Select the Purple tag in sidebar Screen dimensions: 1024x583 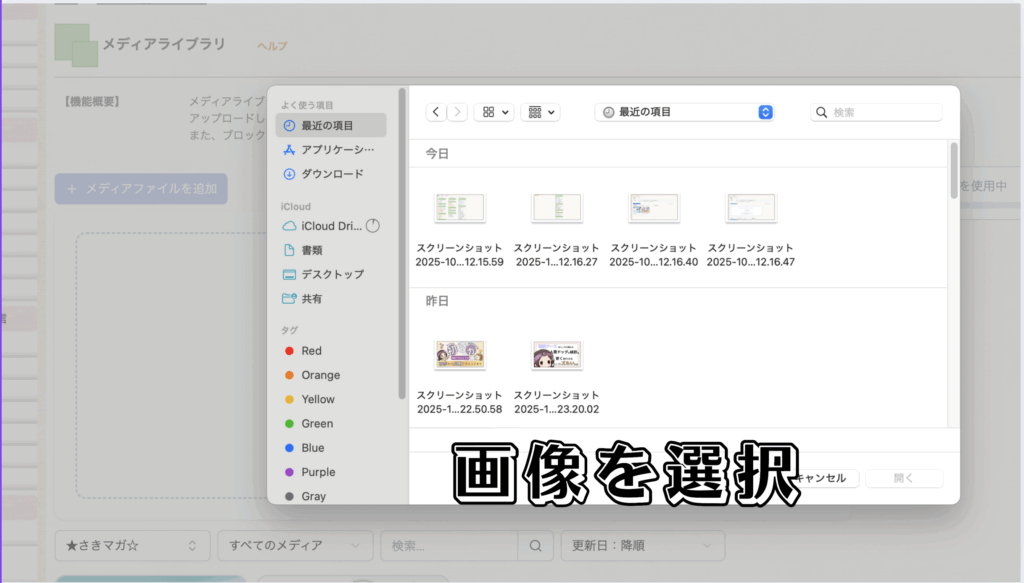click(318, 472)
